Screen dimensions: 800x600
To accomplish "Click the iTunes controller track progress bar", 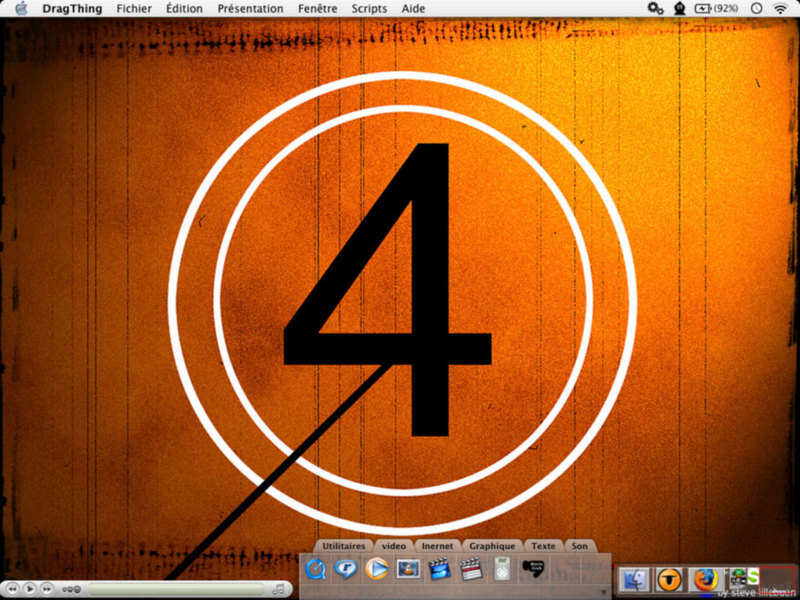I will 175,589.
